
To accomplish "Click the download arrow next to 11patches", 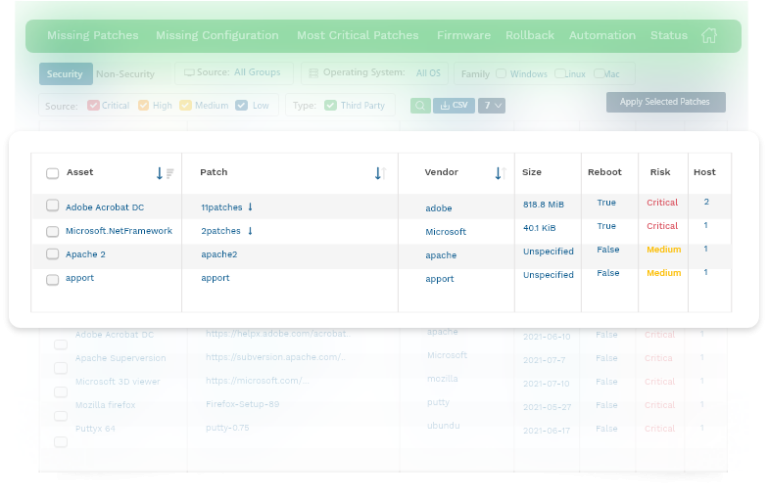I will coord(250,207).
